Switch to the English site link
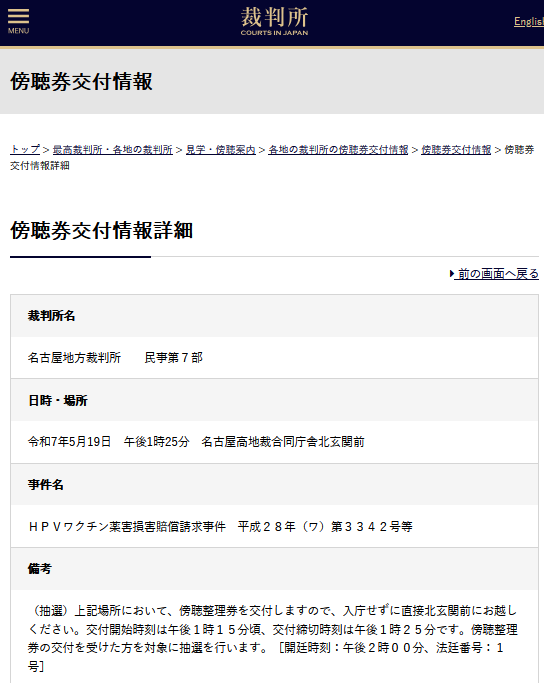 (x=529, y=21)
